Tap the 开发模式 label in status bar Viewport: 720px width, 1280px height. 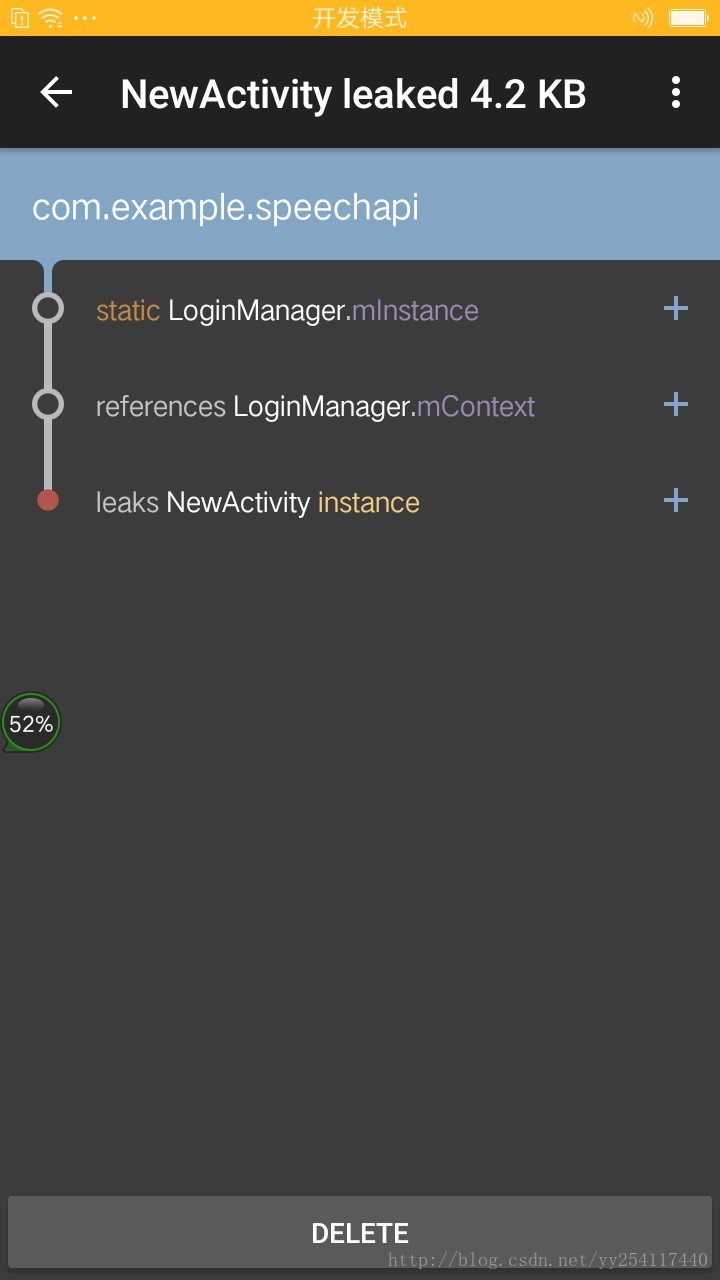(x=360, y=18)
